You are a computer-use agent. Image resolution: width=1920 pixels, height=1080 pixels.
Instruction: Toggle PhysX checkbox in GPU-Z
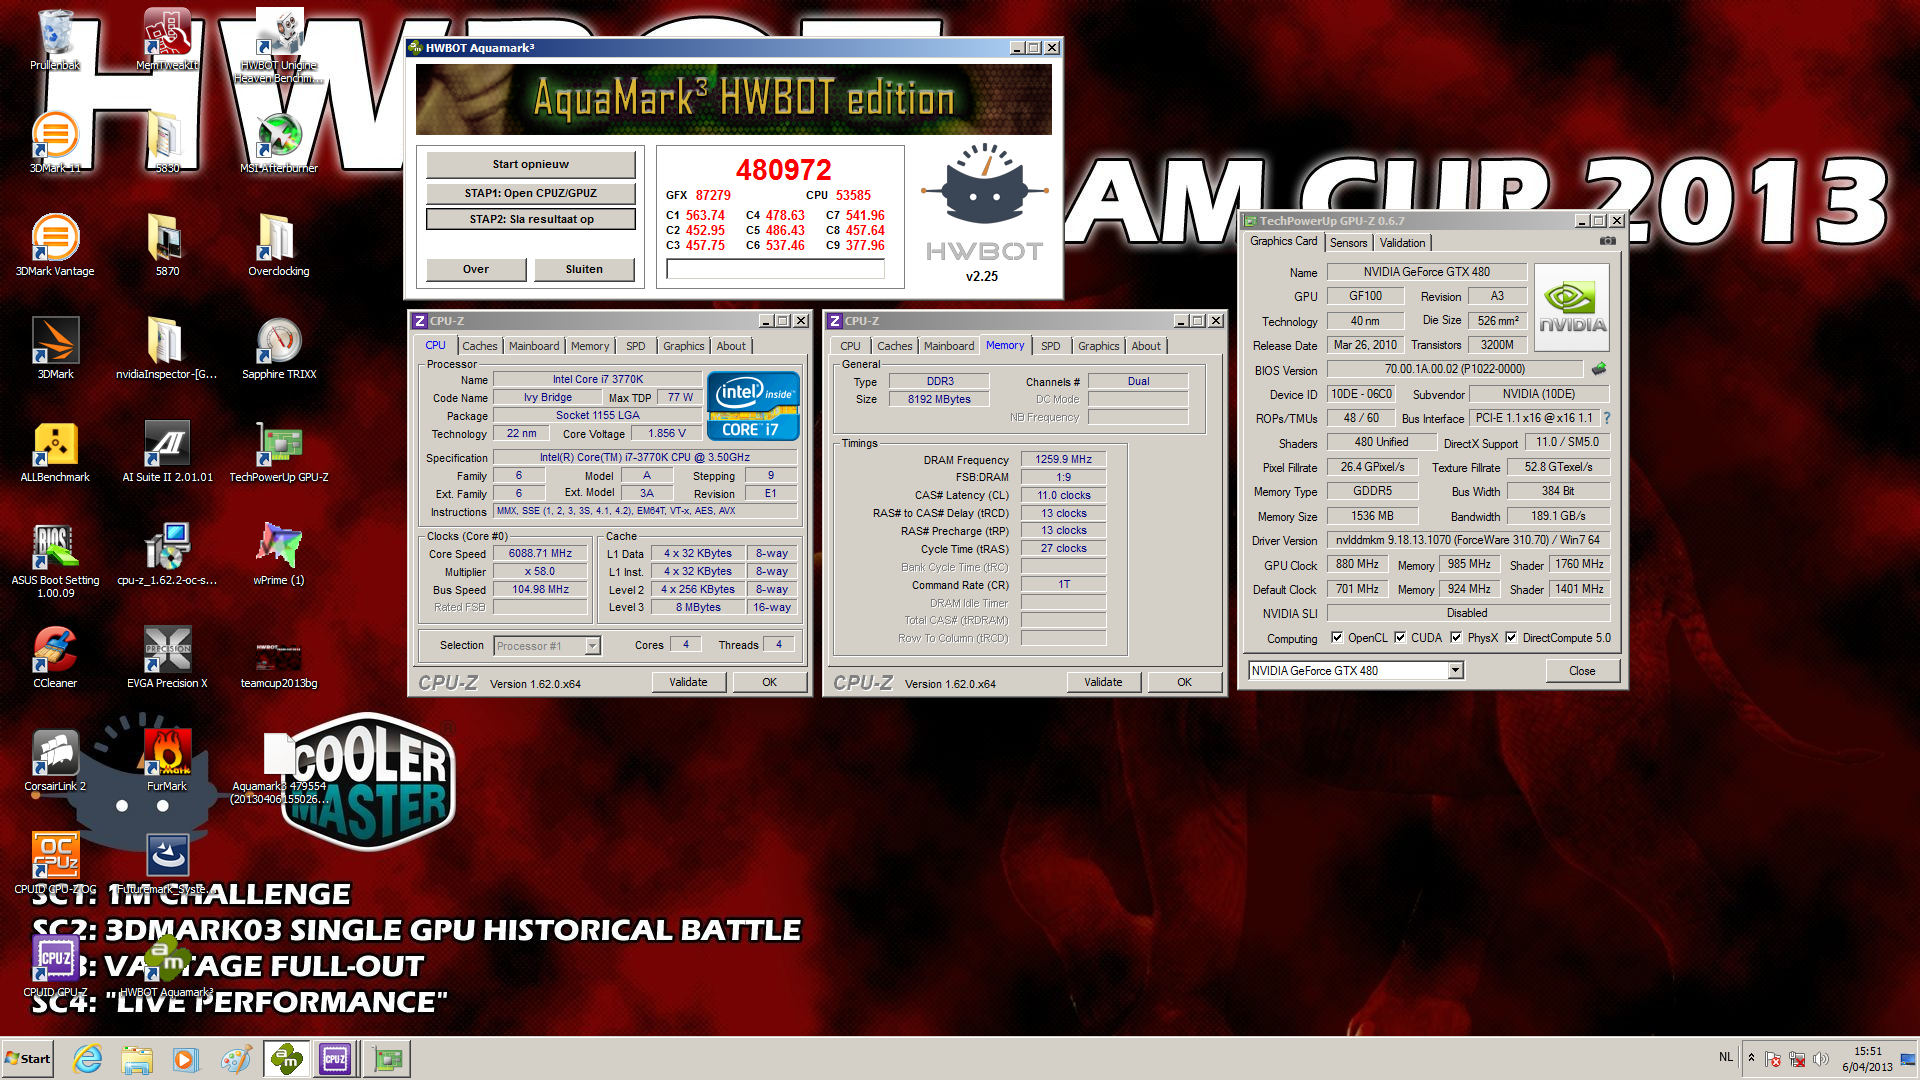click(1456, 637)
